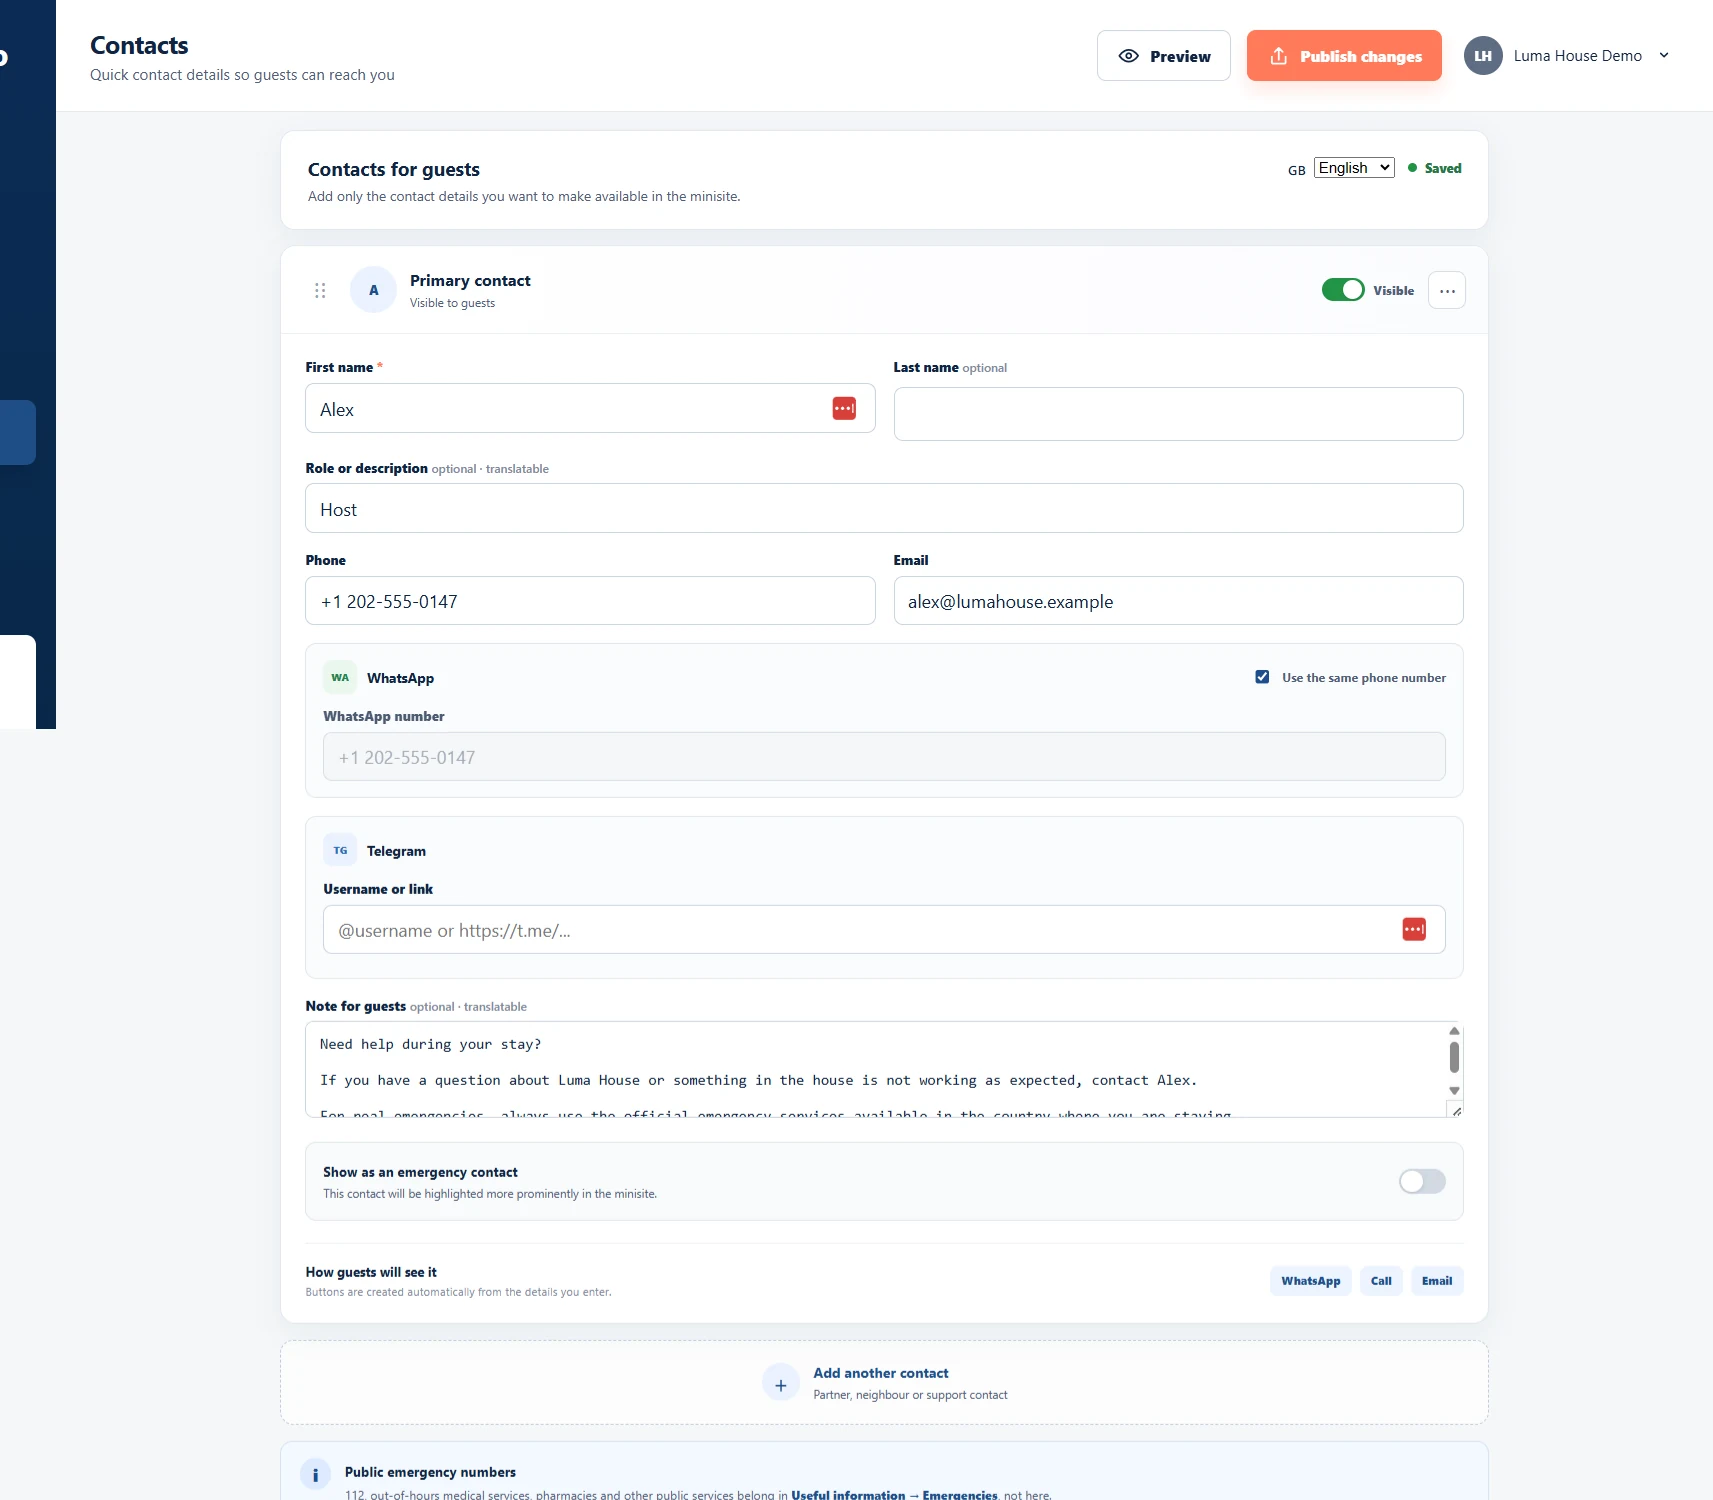Click the scroll up arrow in Note for guests

click(1454, 1031)
